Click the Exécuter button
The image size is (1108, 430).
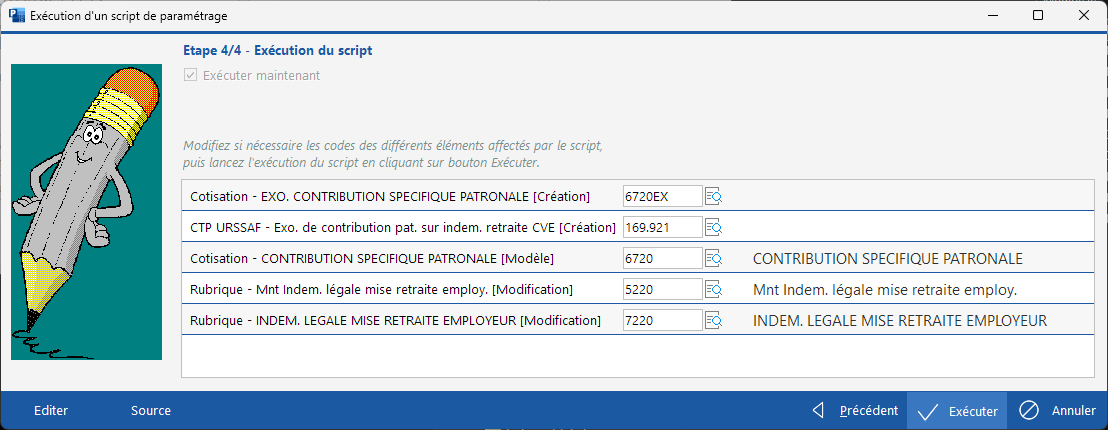point(957,411)
